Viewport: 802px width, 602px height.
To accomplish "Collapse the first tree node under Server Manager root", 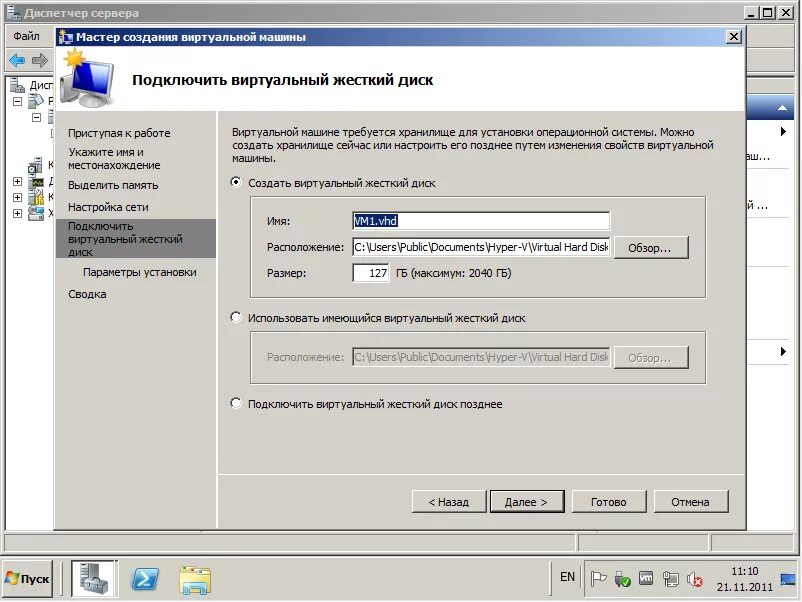I will pos(17,102).
